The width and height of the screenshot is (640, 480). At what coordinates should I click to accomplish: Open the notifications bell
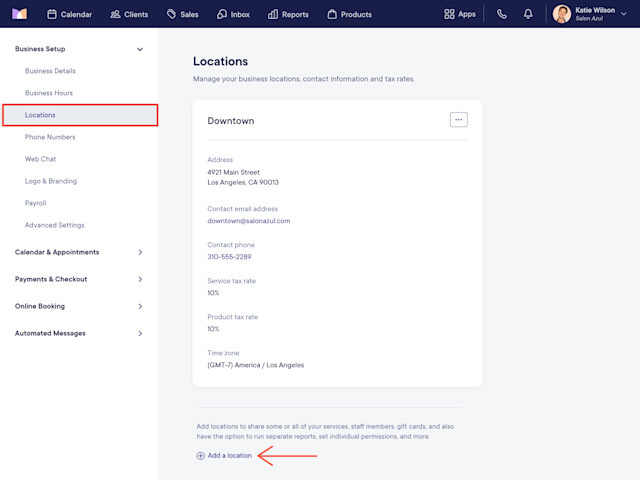pyautogui.click(x=528, y=14)
